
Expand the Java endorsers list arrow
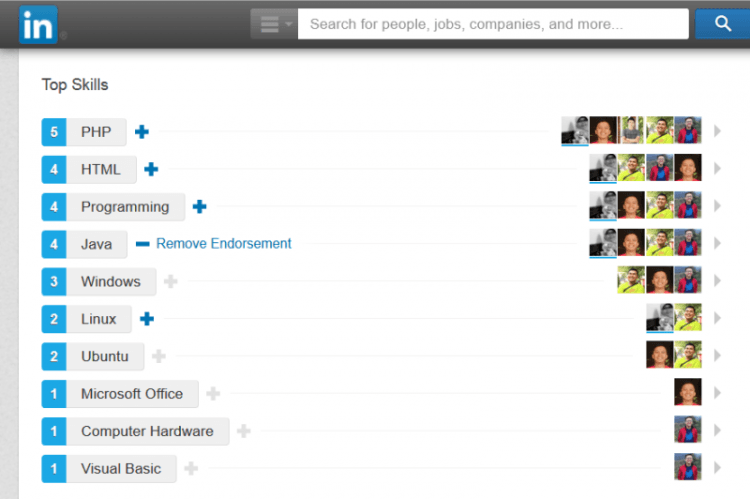[717, 243]
